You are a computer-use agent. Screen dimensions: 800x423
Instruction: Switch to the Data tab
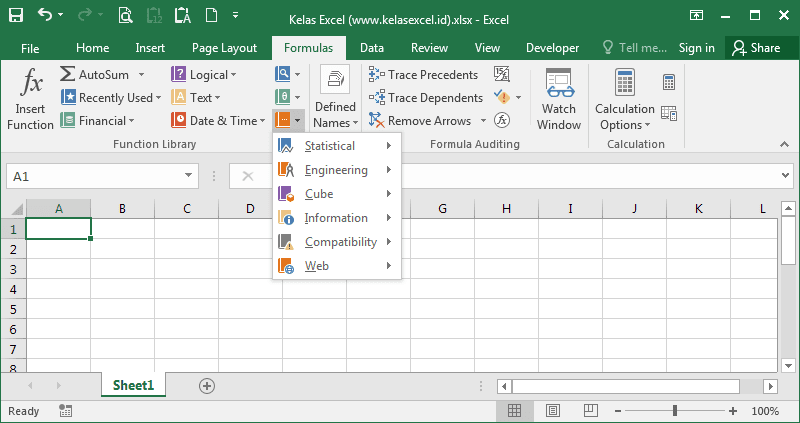372,48
